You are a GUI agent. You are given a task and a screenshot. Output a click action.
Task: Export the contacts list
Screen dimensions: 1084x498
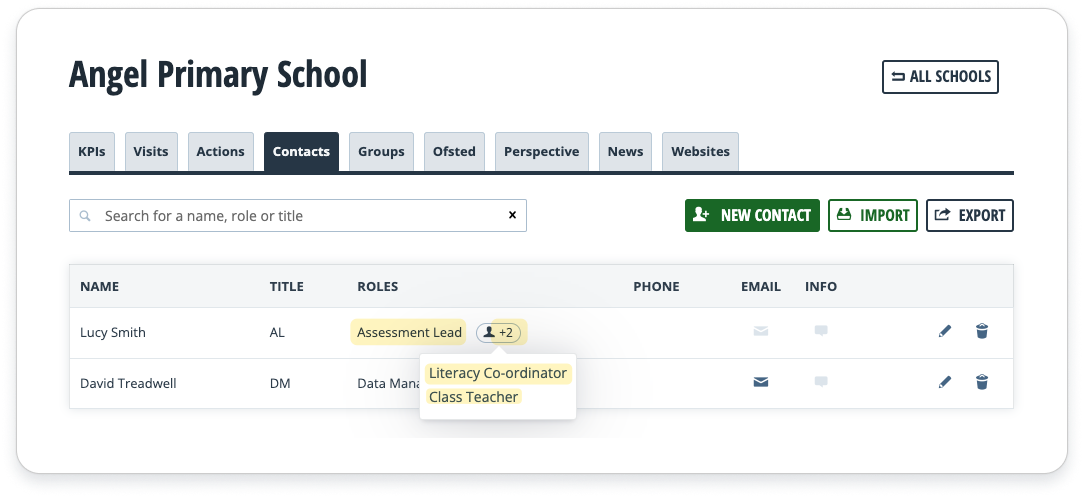point(969,215)
